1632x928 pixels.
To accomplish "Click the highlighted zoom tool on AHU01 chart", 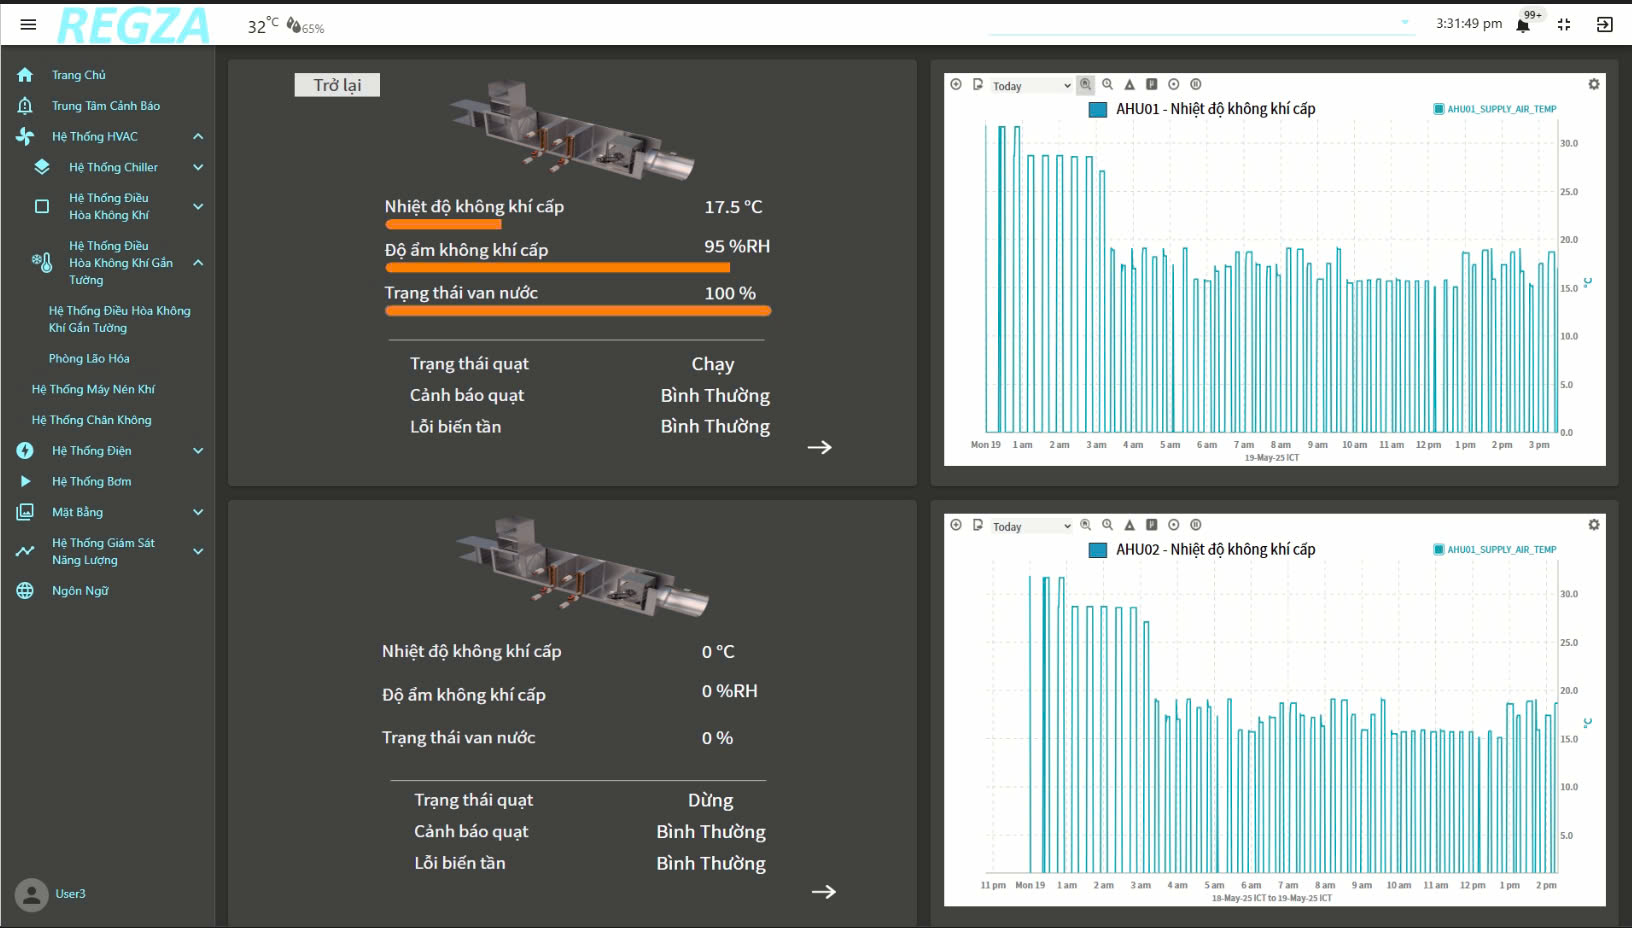I will point(1086,85).
